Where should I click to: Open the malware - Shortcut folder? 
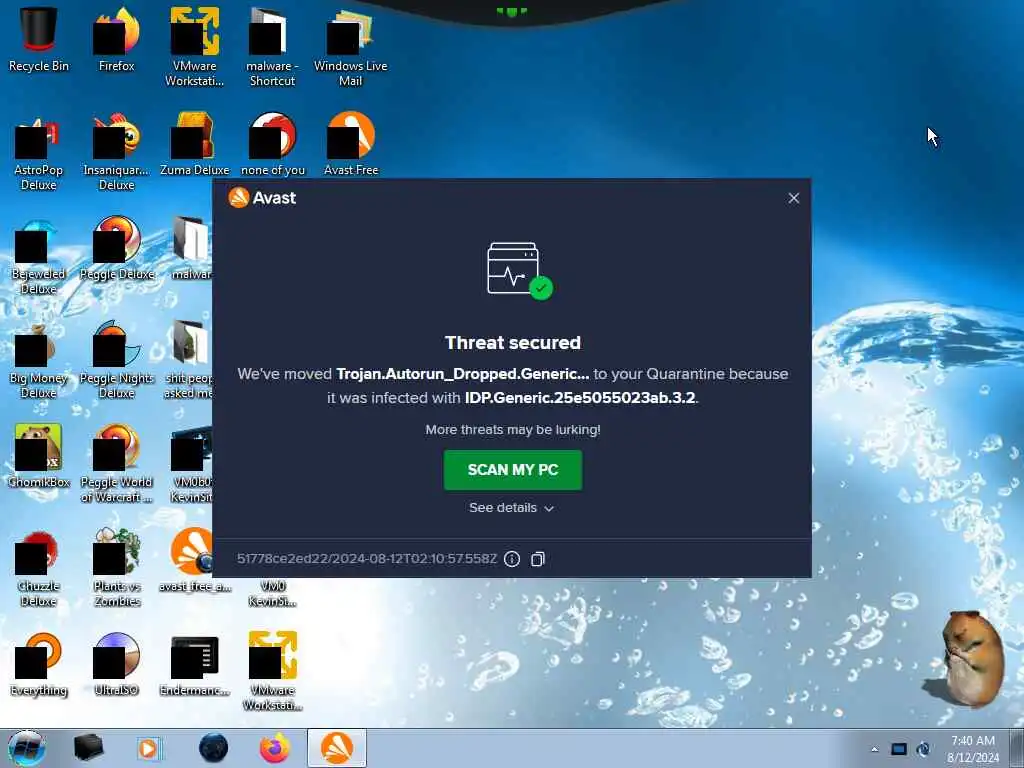pos(272,46)
